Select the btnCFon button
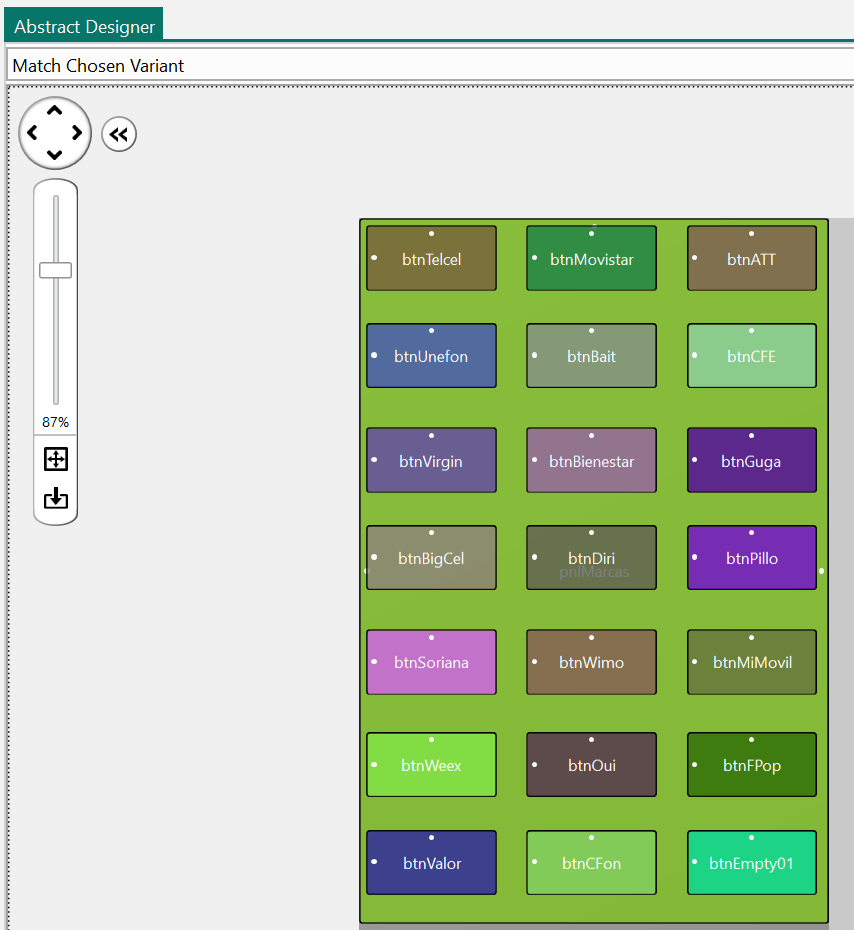 click(x=591, y=862)
